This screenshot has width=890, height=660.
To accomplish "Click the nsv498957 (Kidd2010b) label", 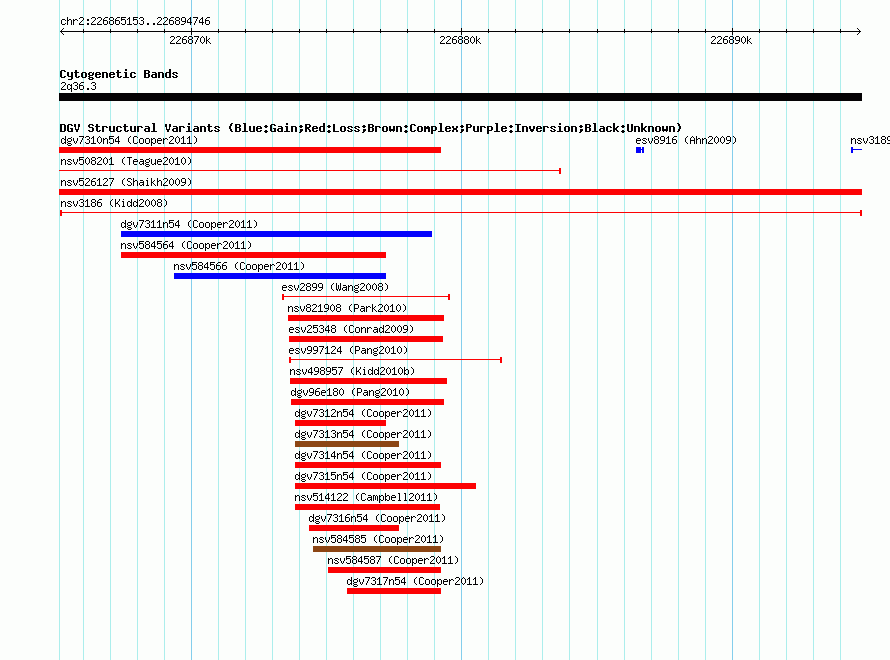I will pyautogui.click(x=352, y=371).
